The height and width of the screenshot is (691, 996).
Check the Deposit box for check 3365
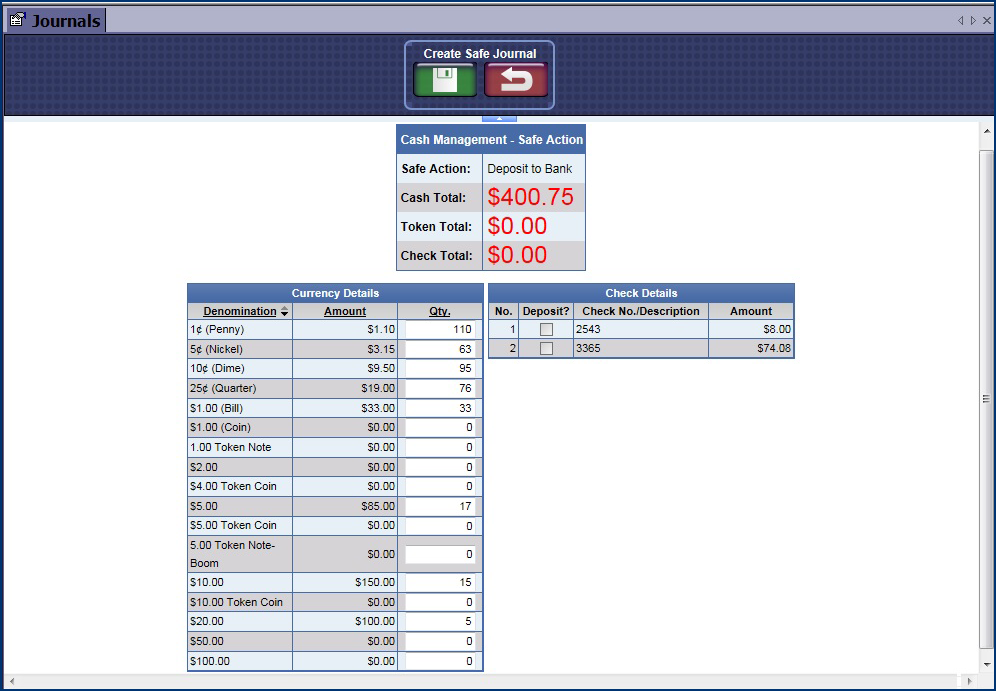click(546, 349)
